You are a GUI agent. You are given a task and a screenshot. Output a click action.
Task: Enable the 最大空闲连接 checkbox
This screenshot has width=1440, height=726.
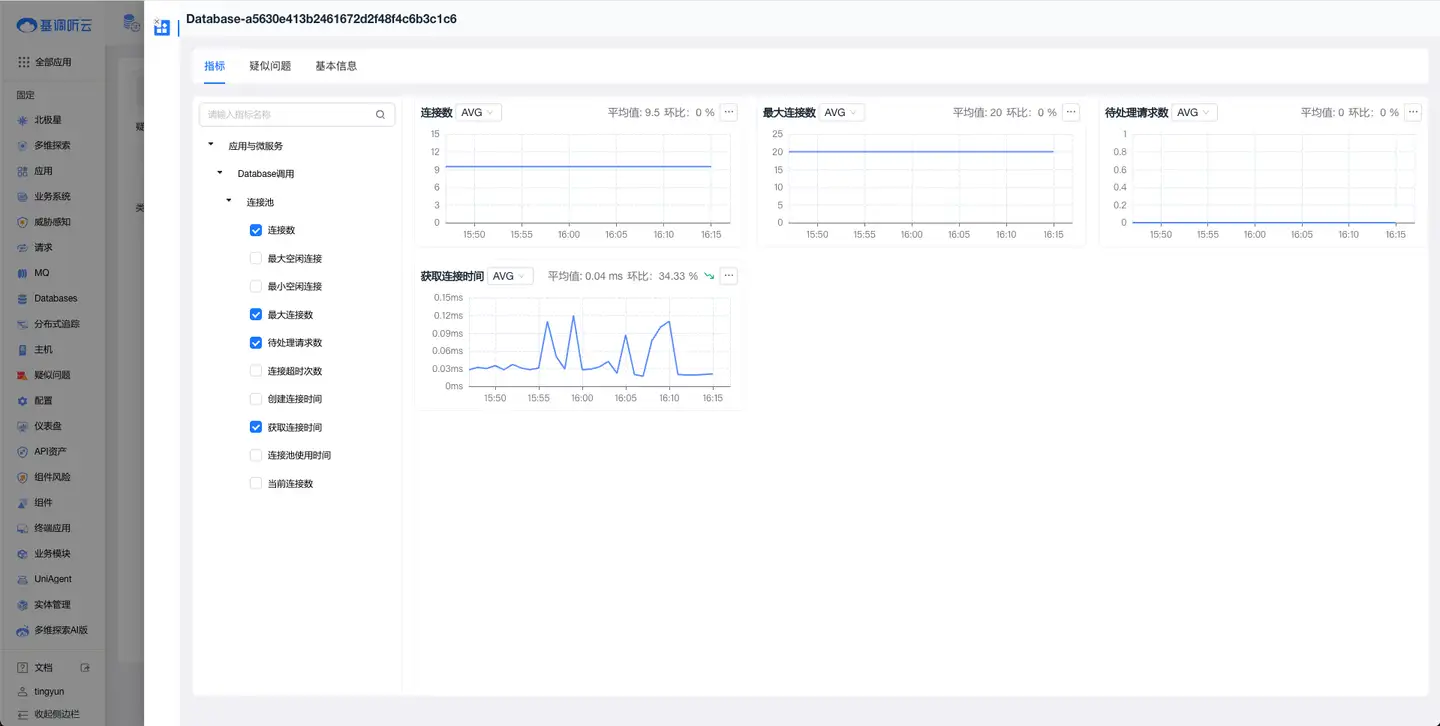[x=256, y=259]
